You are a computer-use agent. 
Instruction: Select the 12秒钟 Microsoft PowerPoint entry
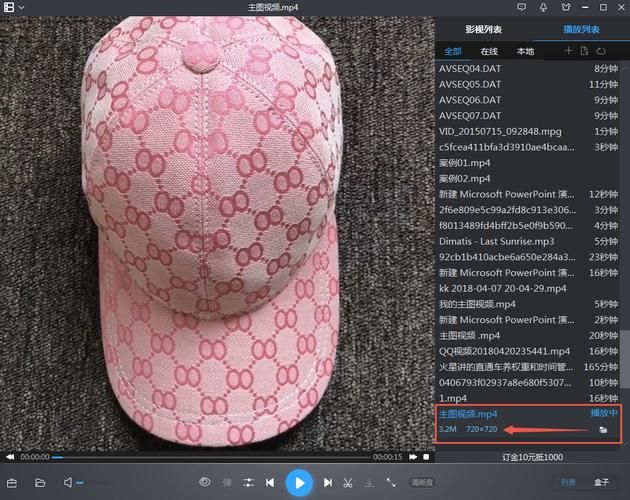pos(528,194)
